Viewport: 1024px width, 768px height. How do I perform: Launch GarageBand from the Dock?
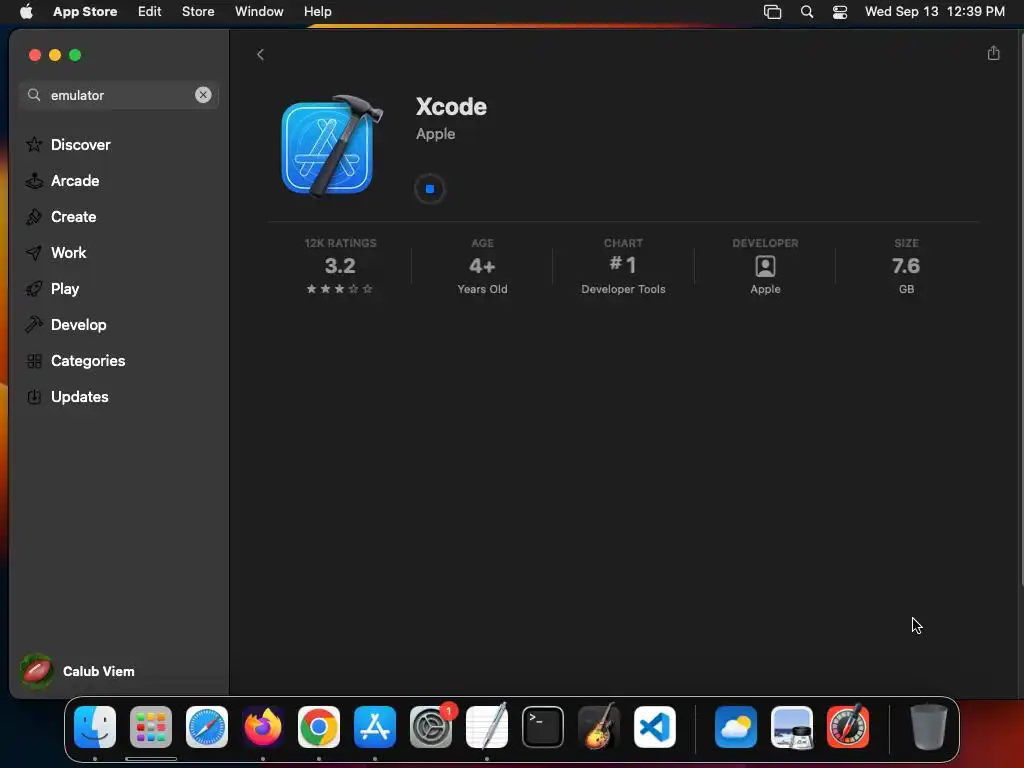(x=599, y=727)
